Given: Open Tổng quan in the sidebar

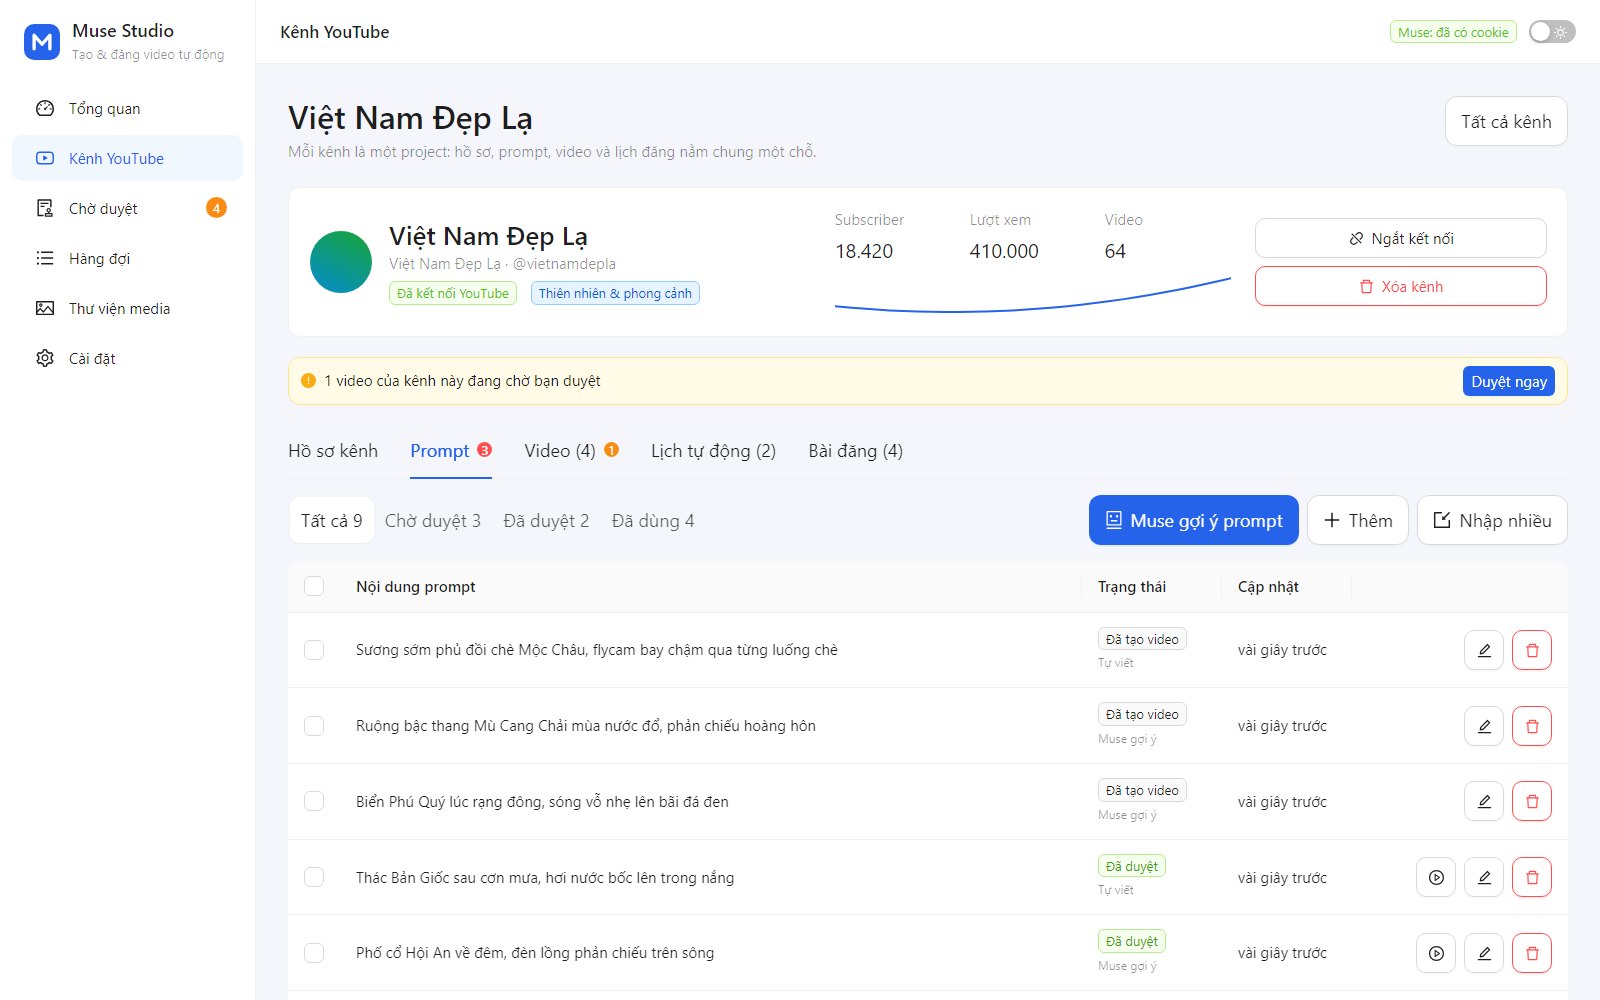Looking at the screenshot, I should [x=127, y=108].
